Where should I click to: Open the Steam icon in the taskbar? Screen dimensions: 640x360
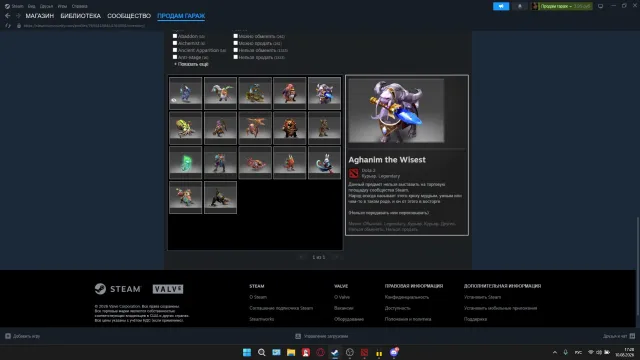(x=335, y=352)
